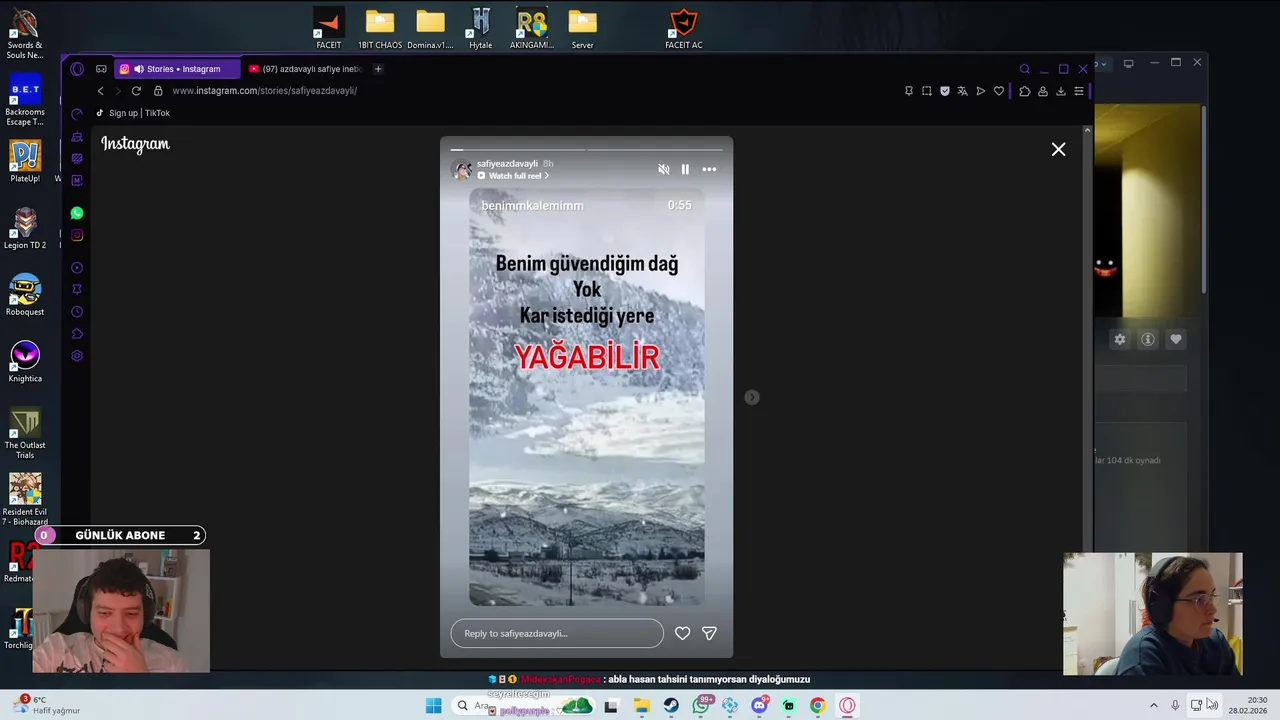Viewport: 1280px width, 720px height.
Task: Open FACEIT AC desktop shortcut
Action: click(x=684, y=29)
